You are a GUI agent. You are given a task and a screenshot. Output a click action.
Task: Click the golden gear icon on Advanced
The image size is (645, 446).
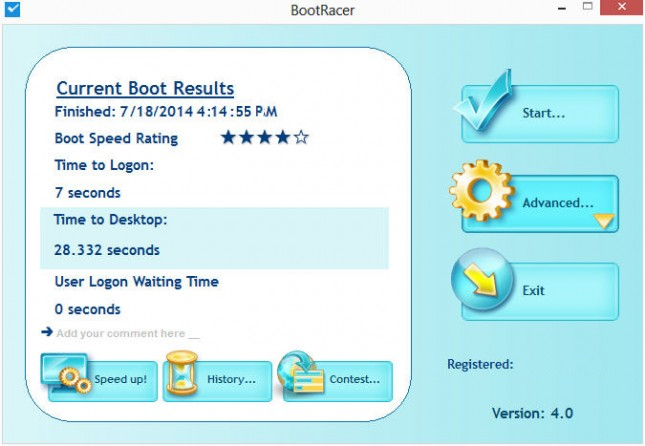(482, 191)
